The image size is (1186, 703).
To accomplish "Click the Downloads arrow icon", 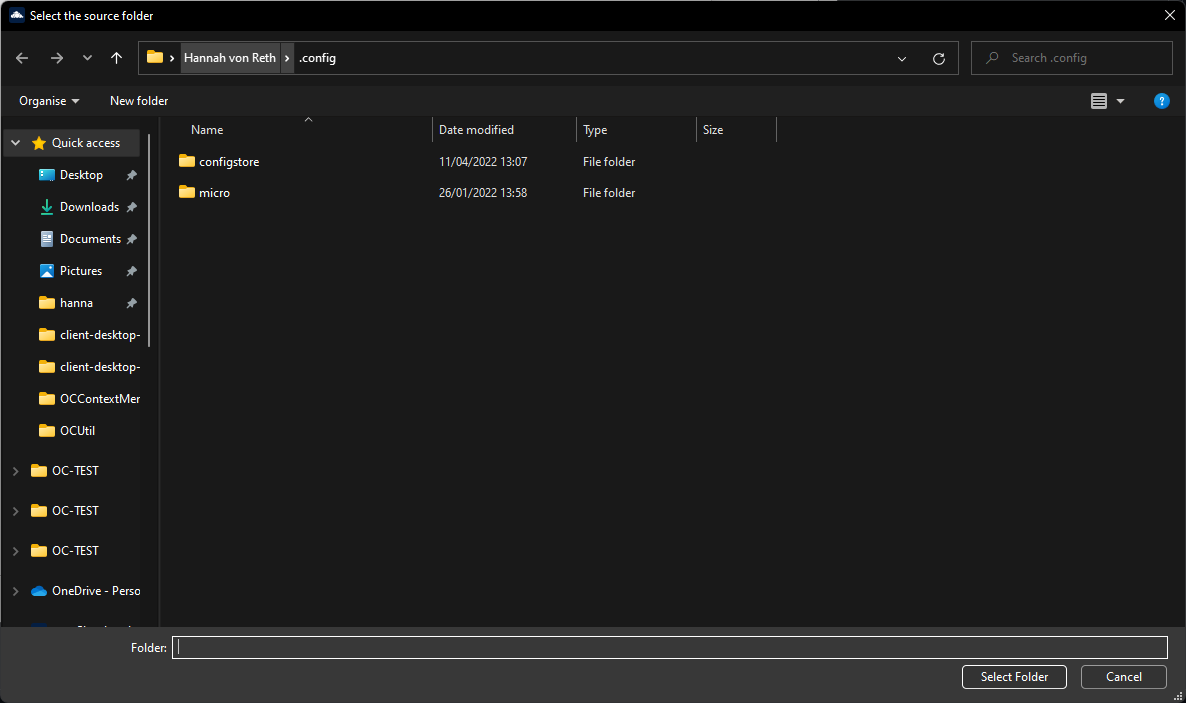I will pyautogui.click(x=47, y=207).
